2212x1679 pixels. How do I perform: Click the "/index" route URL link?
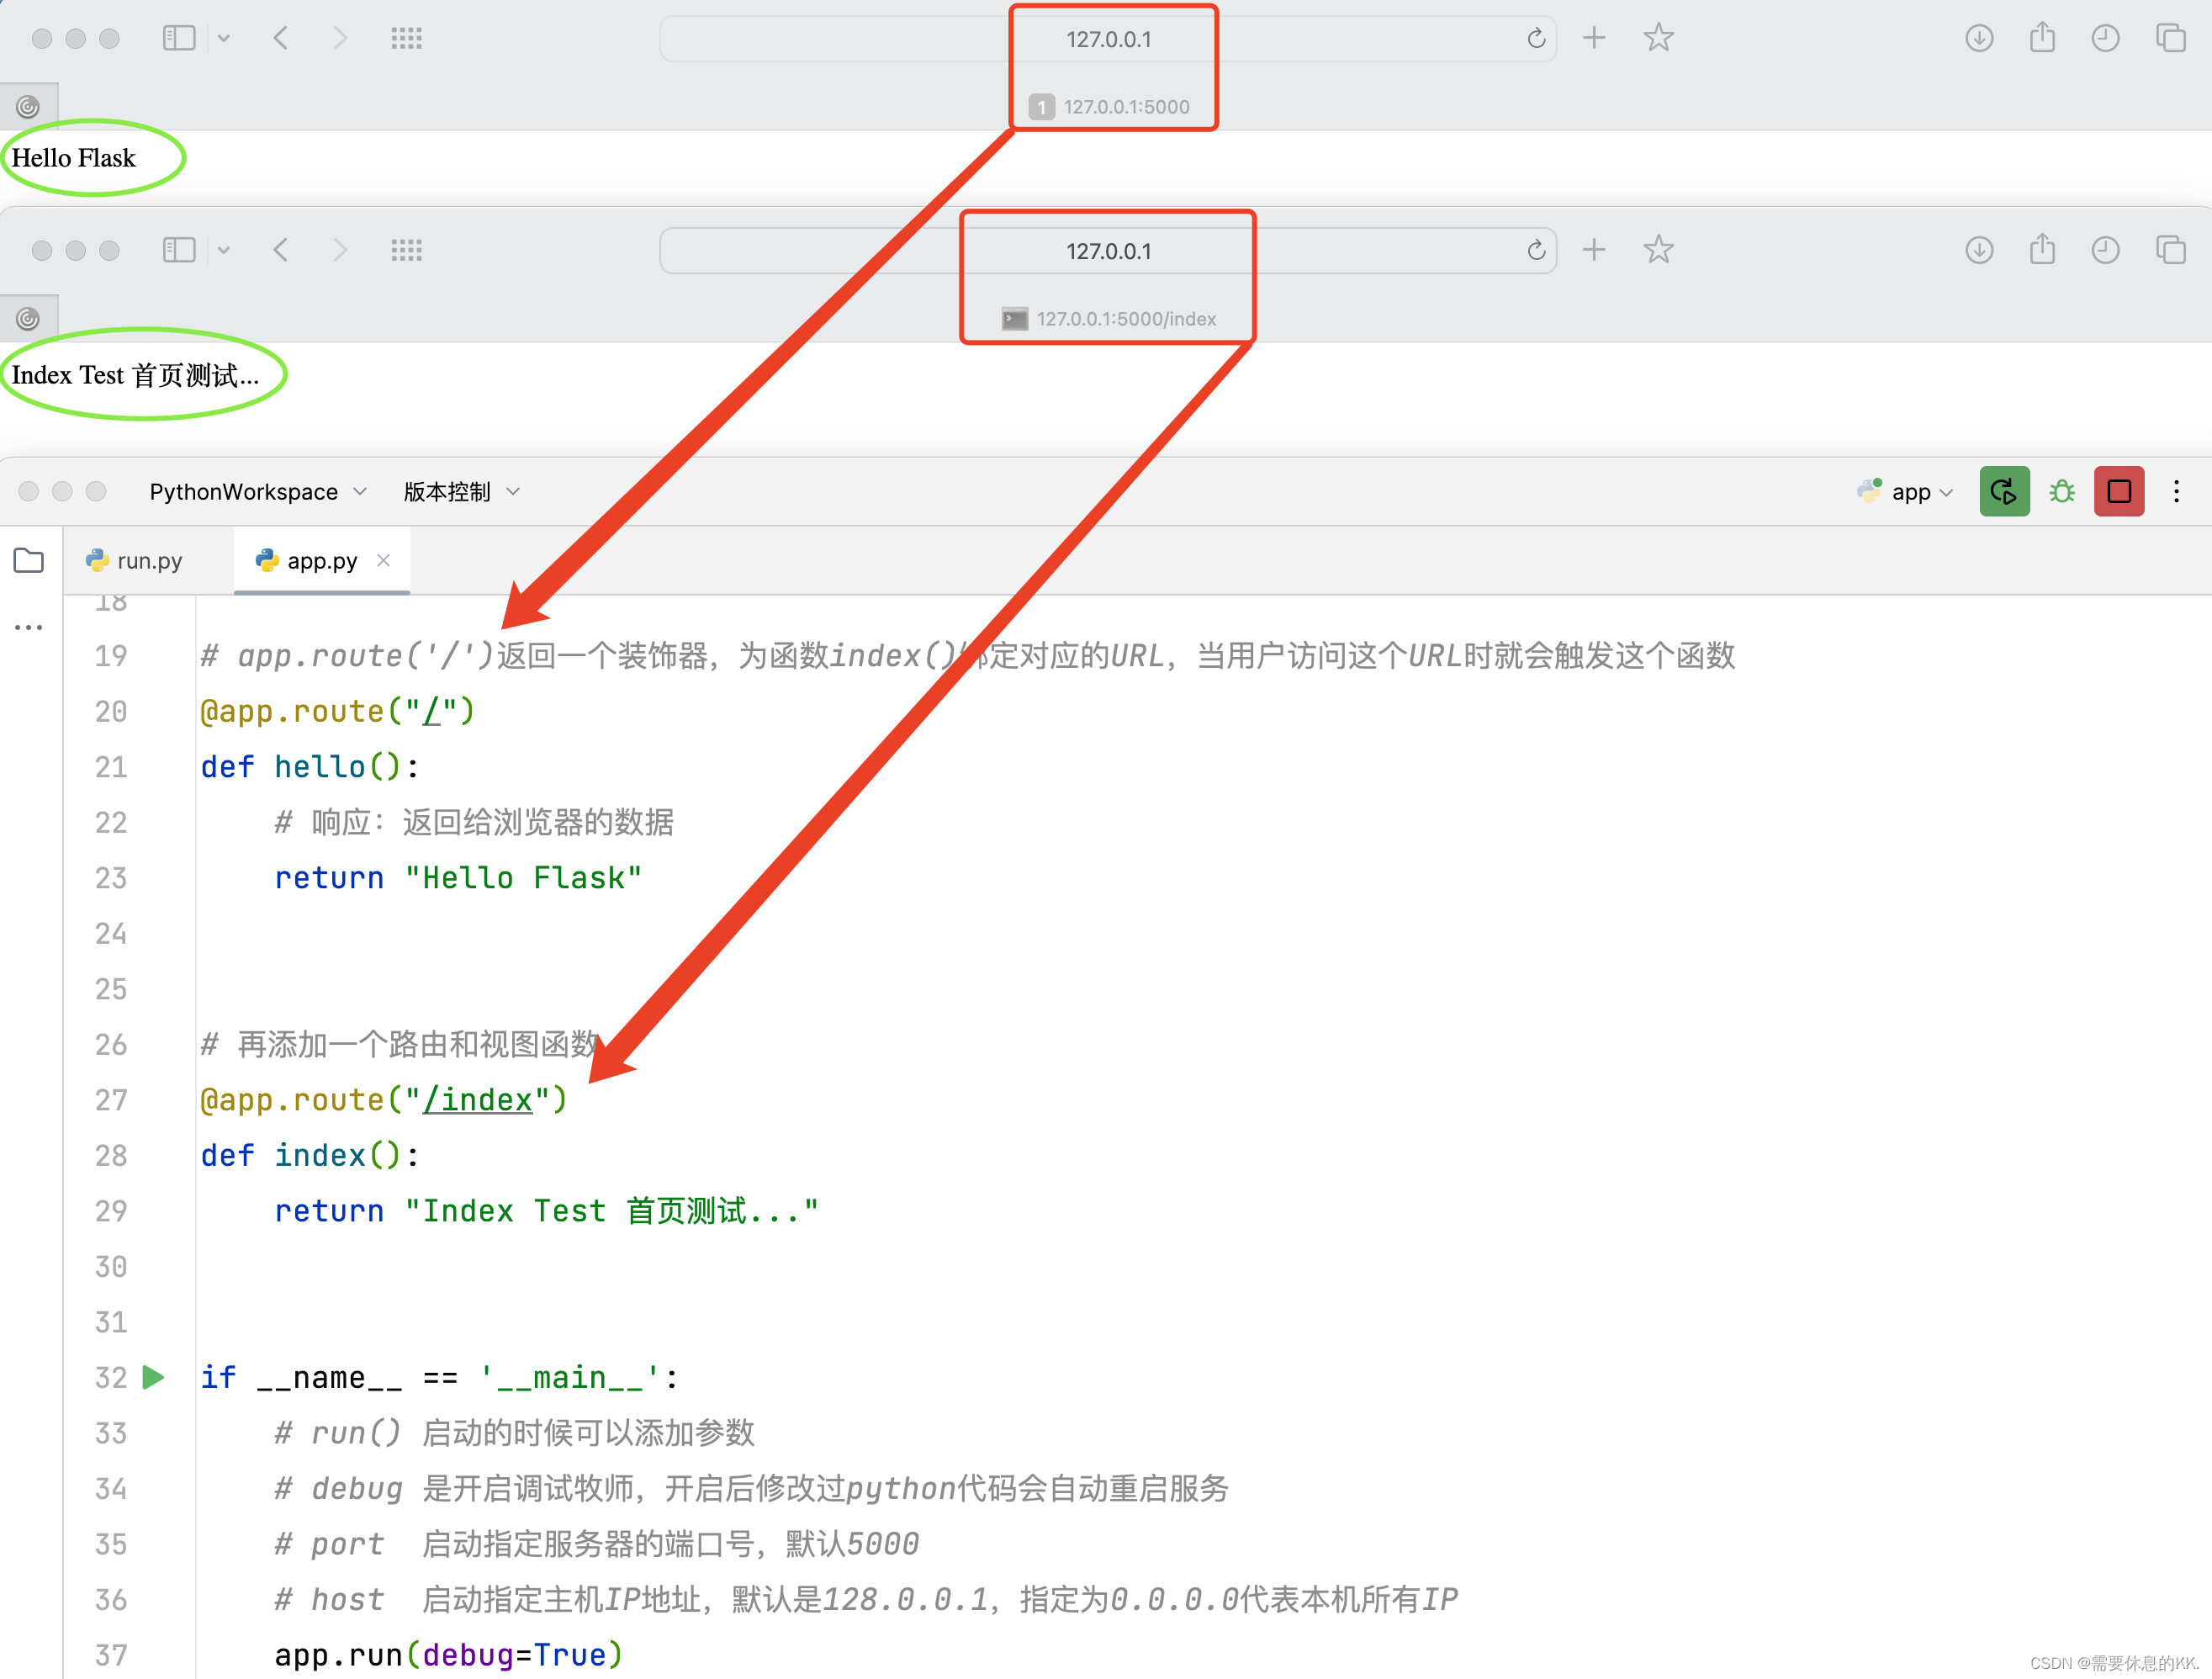pos(477,1100)
